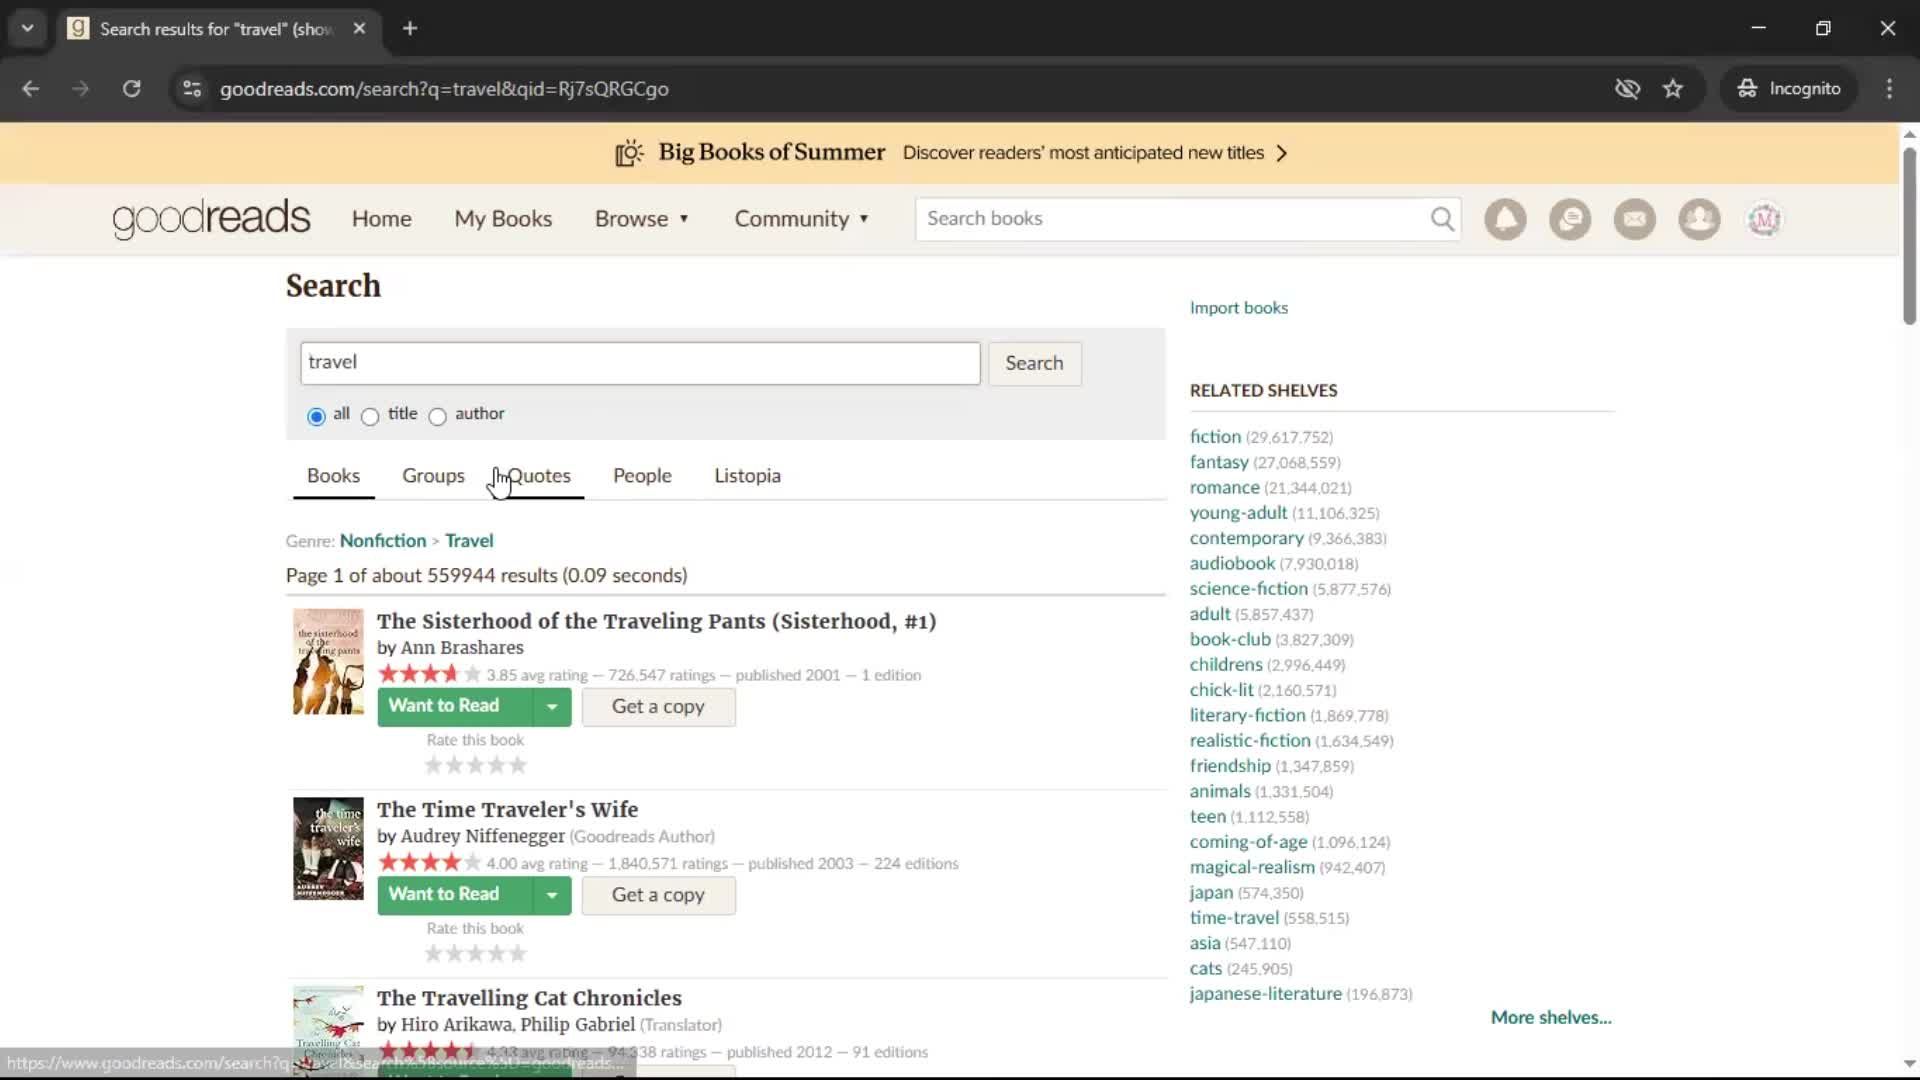The height and width of the screenshot is (1080, 1920).
Task: Open the fantasy shelf link
Action: 1219,462
